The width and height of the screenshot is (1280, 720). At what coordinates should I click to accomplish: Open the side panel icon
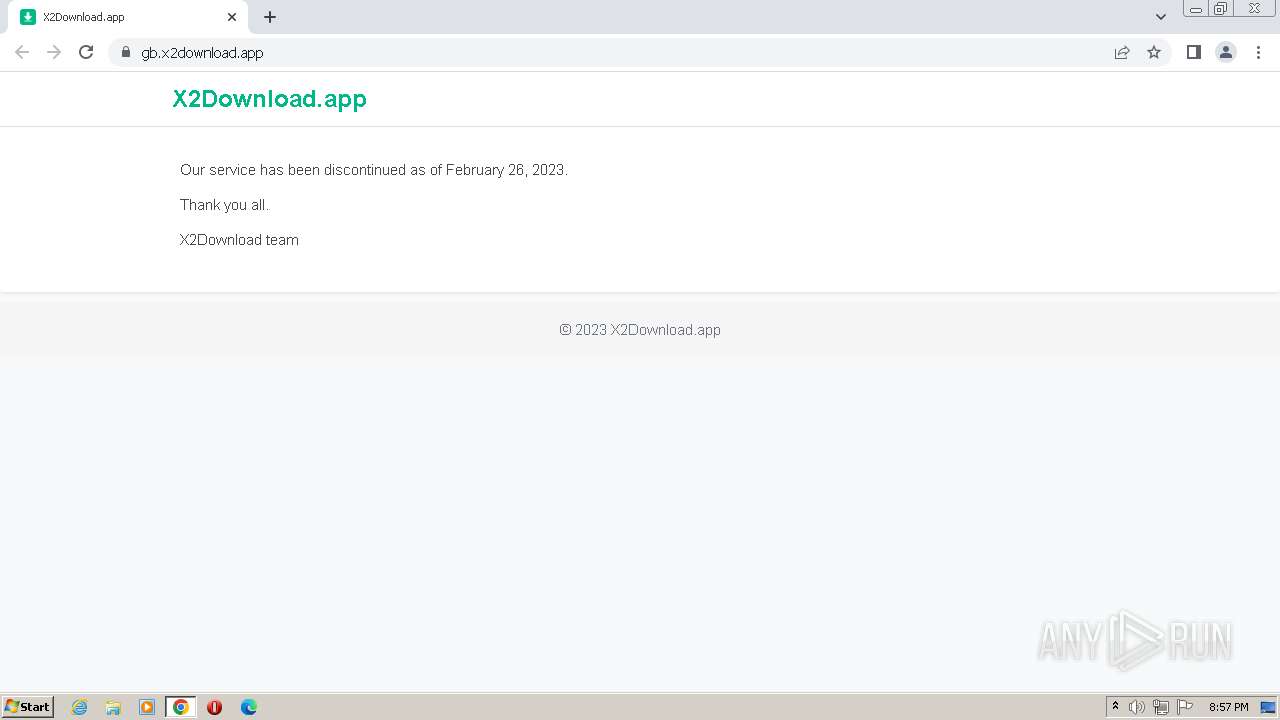point(1193,52)
